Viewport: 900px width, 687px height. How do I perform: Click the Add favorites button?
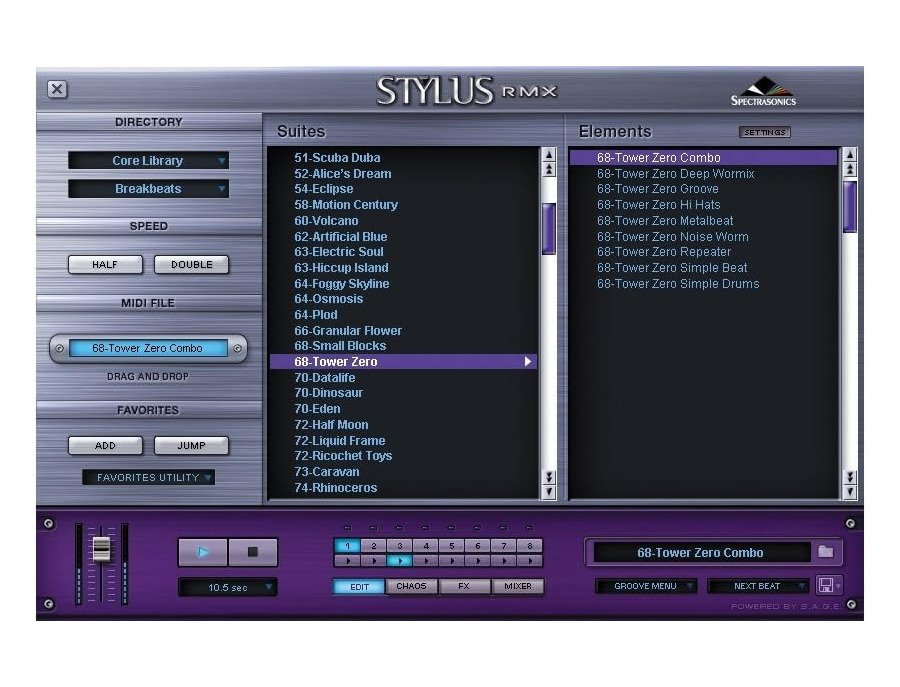pos(105,445)
